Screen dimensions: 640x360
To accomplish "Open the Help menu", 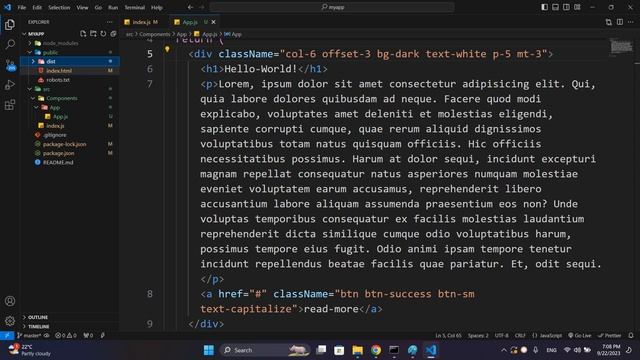I will 157,7.
